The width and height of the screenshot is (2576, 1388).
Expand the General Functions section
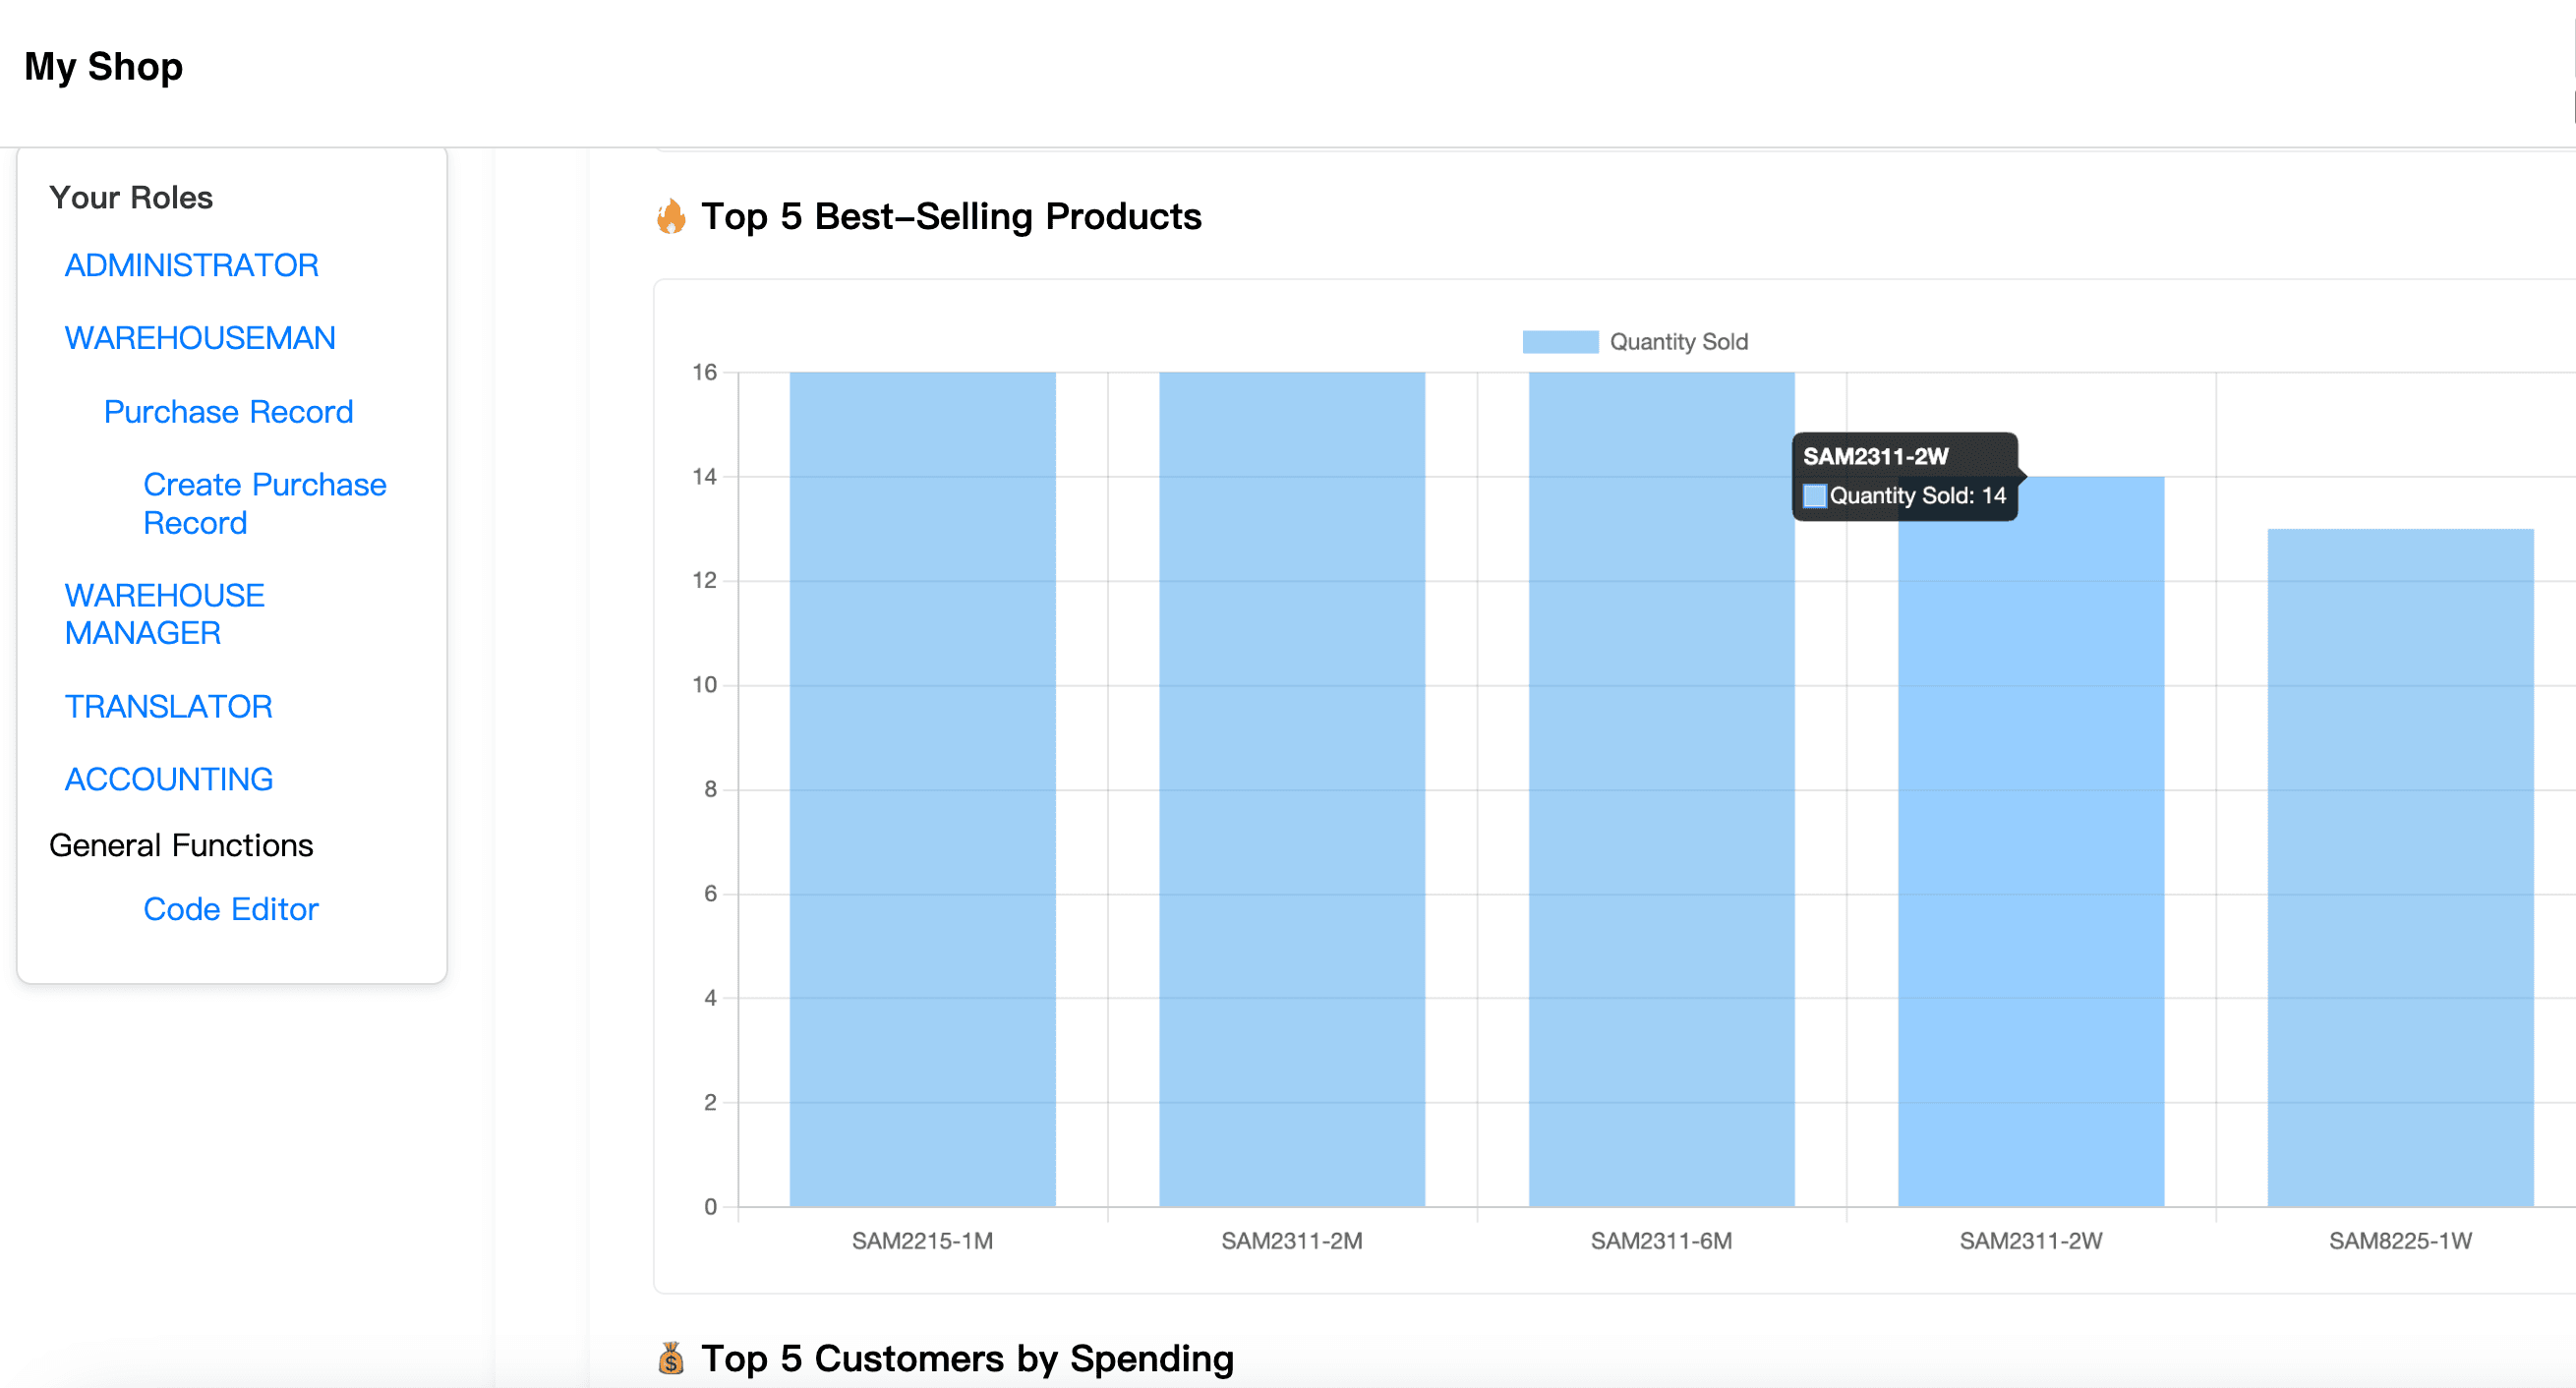[181, 845]
